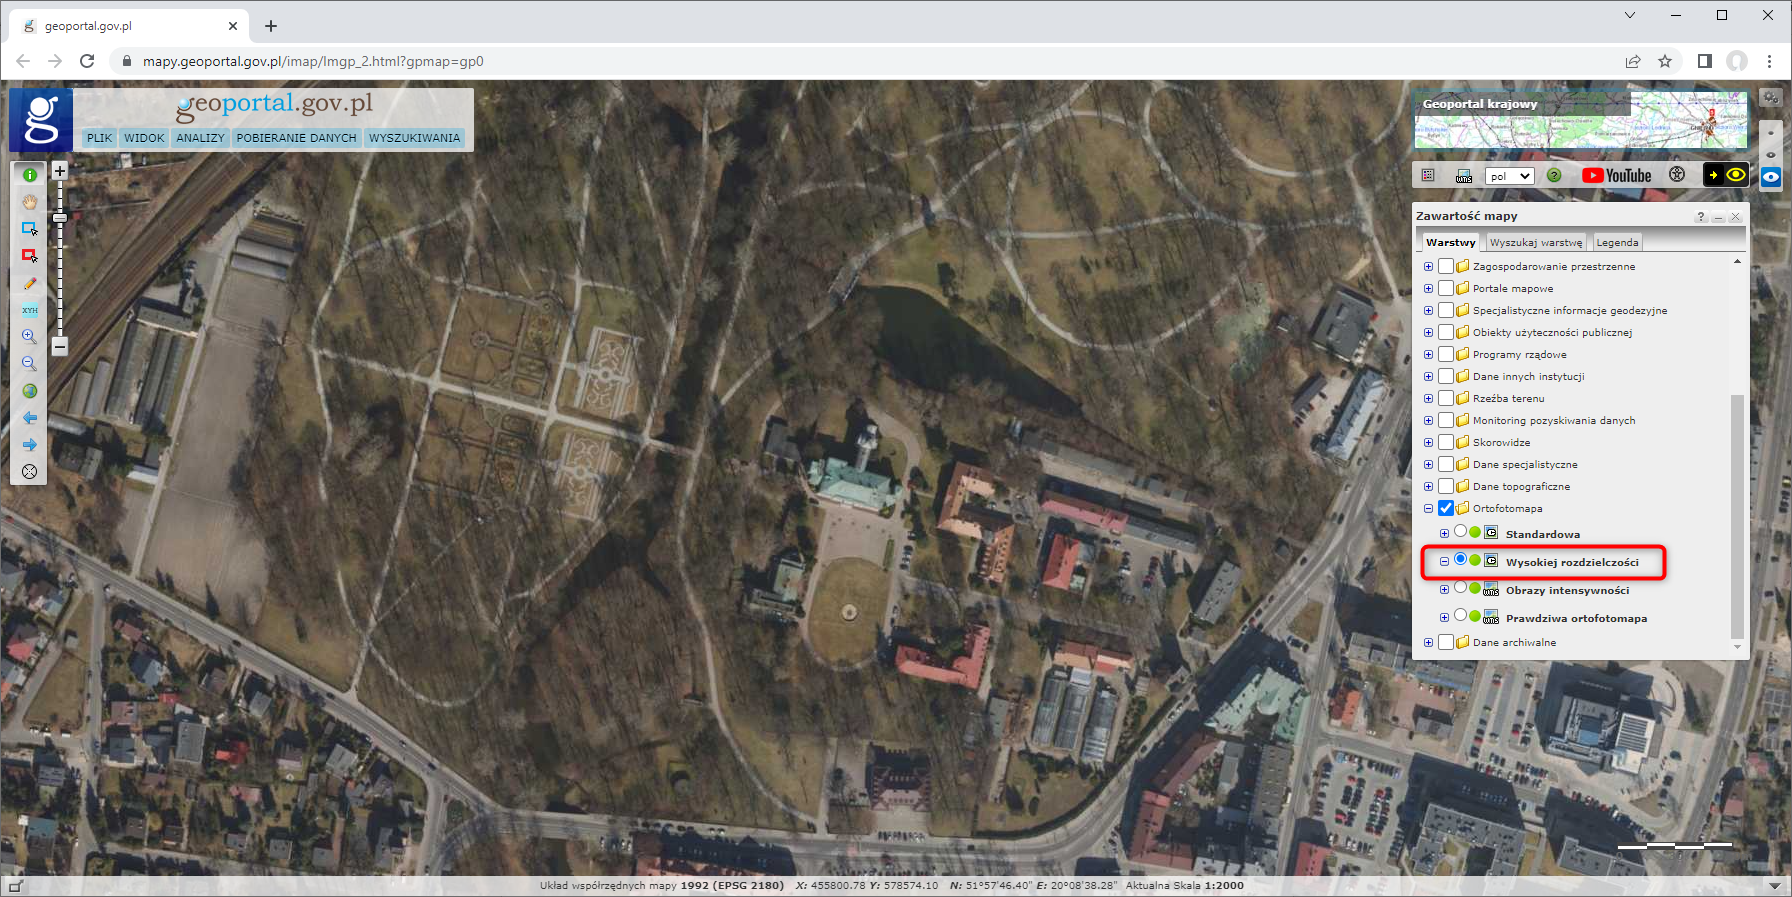
Task: Click the zoom level slider handle
Action: 60,217
